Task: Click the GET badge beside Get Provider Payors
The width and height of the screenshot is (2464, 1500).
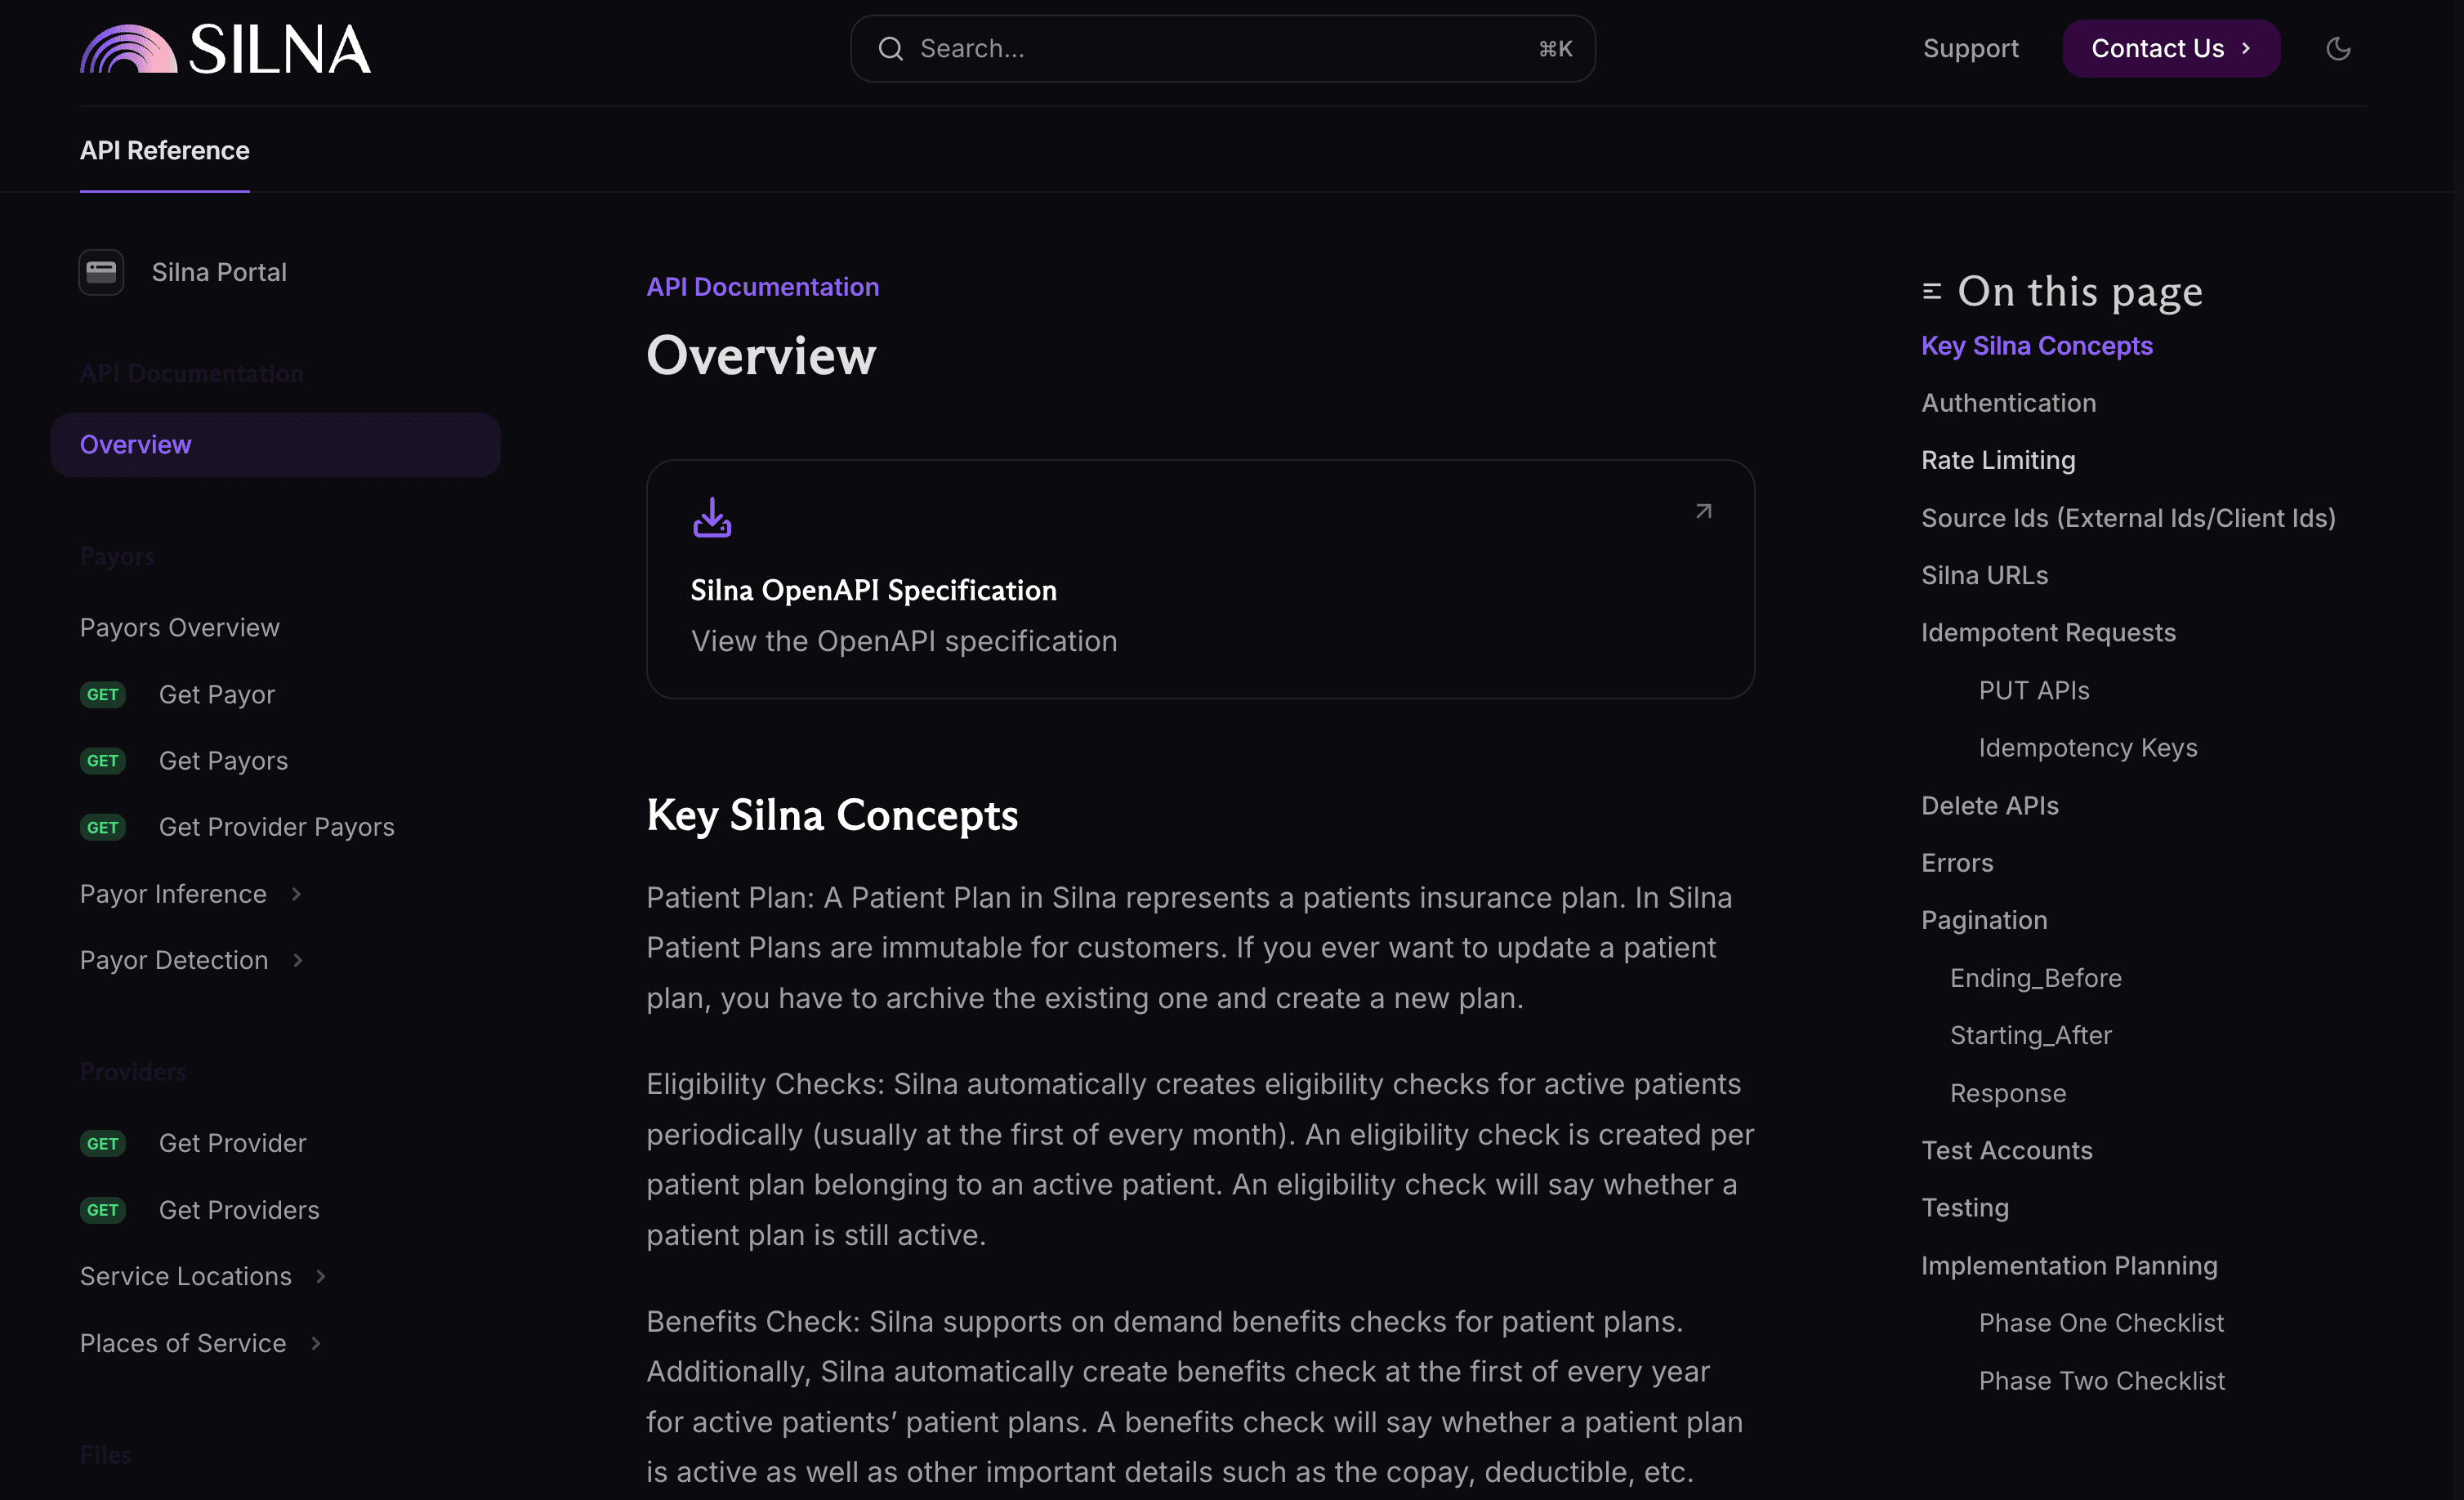Action: 102,827
